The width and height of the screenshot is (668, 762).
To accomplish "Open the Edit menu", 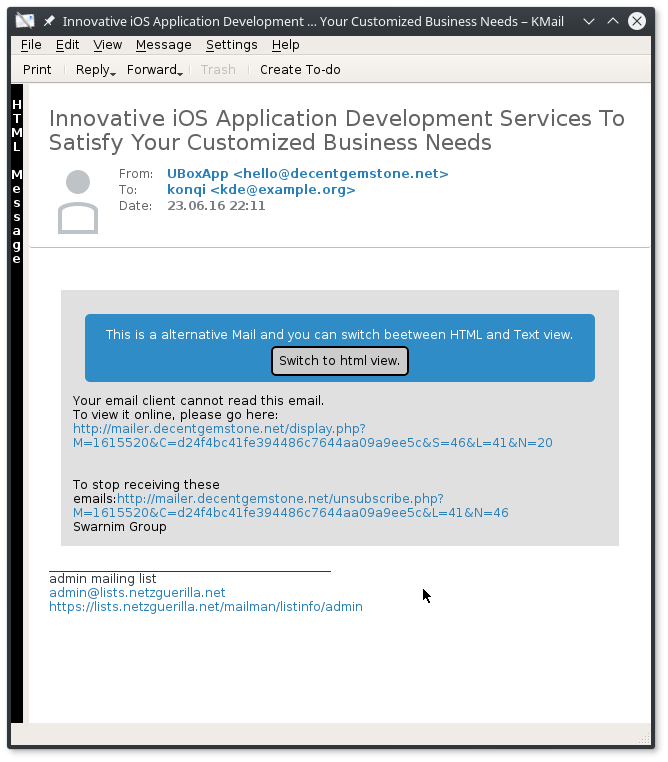I will tap(67, 45).
